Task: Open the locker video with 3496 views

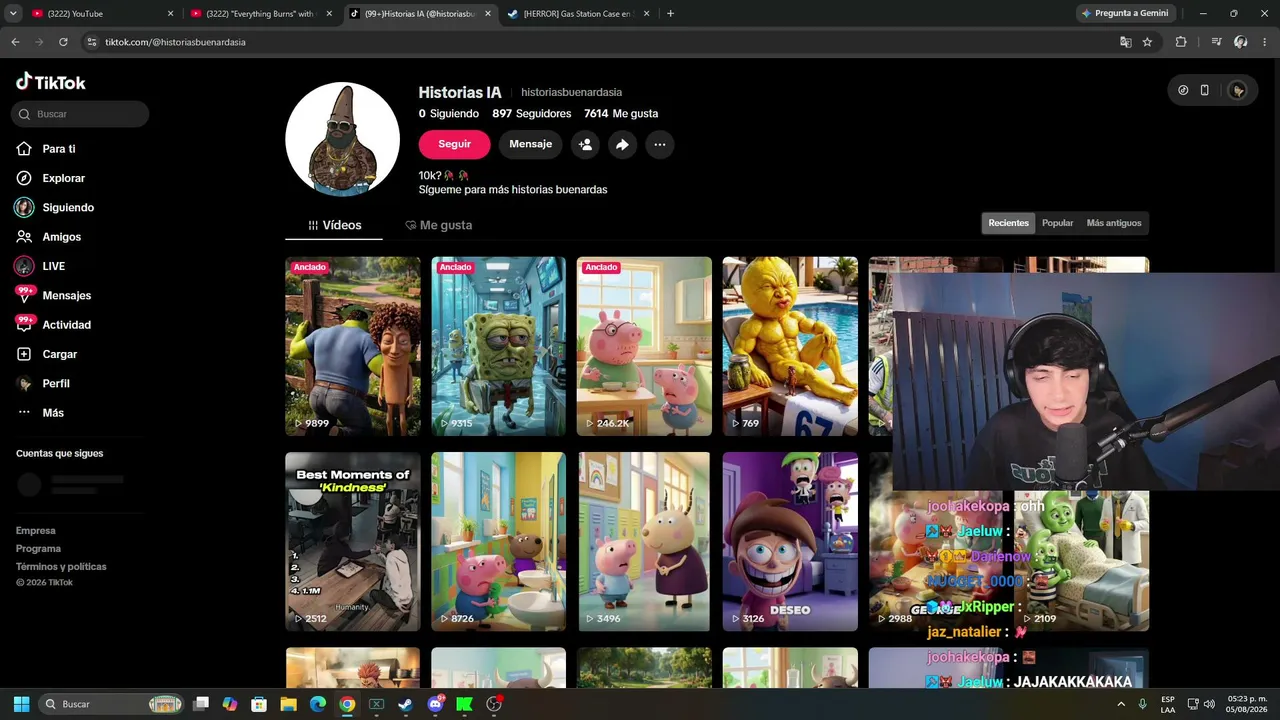Action: click(644, 542)
